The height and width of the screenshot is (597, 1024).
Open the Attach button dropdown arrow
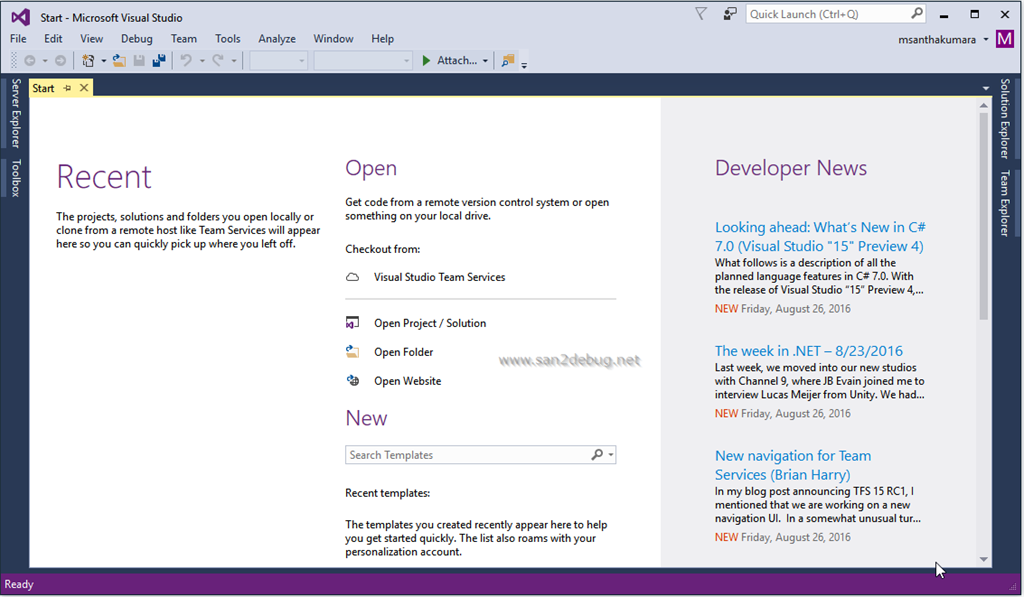(485, 61)
